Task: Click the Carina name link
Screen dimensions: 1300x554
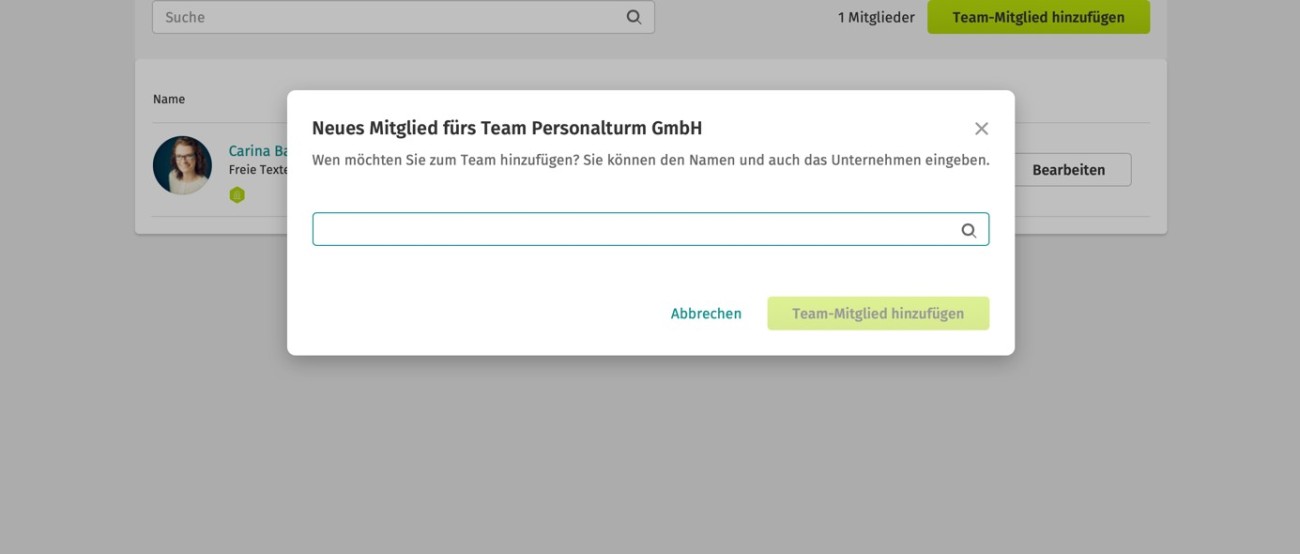Action: 258,151
